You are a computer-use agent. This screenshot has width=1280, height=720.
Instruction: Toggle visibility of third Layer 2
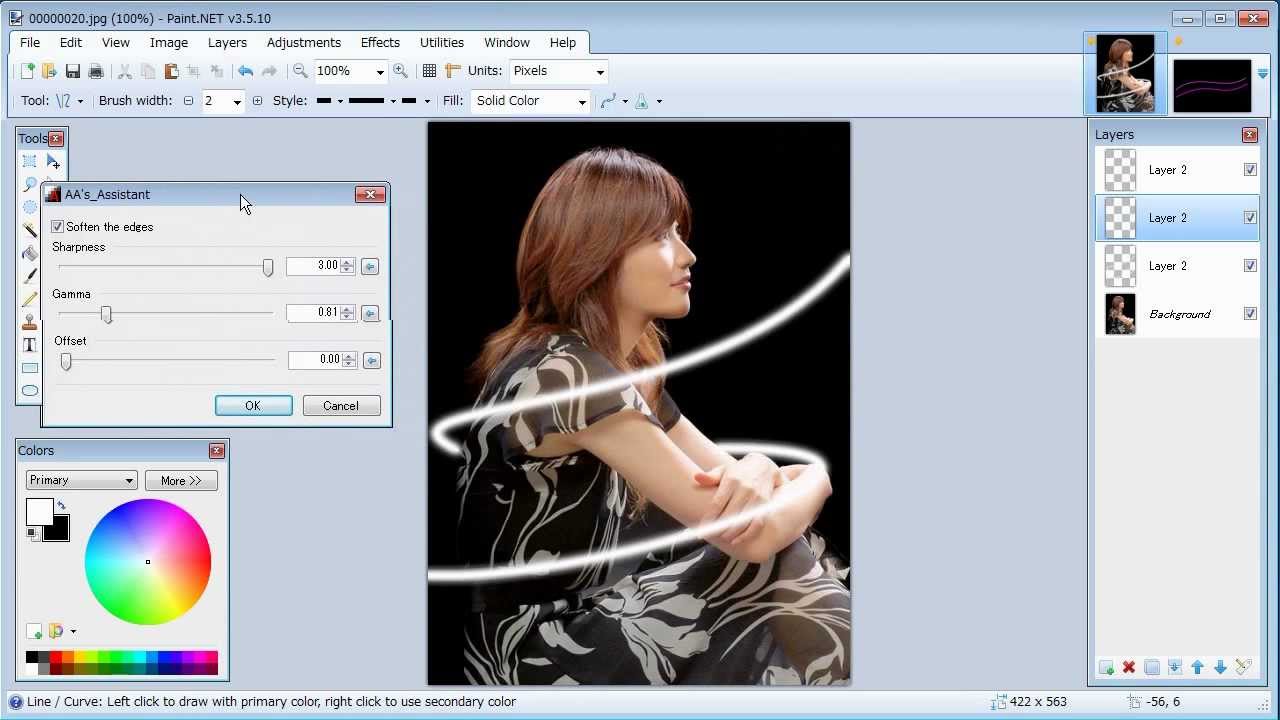pyautogui.click(x=1250, y=266)
